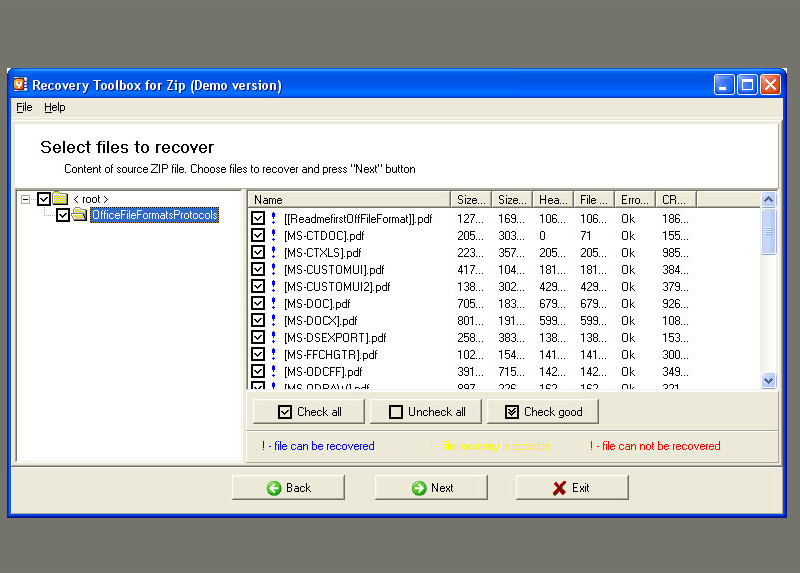
Task: Click the OfficeFileFormatsProtocols folder icon
Action: [x=79, y=214]
